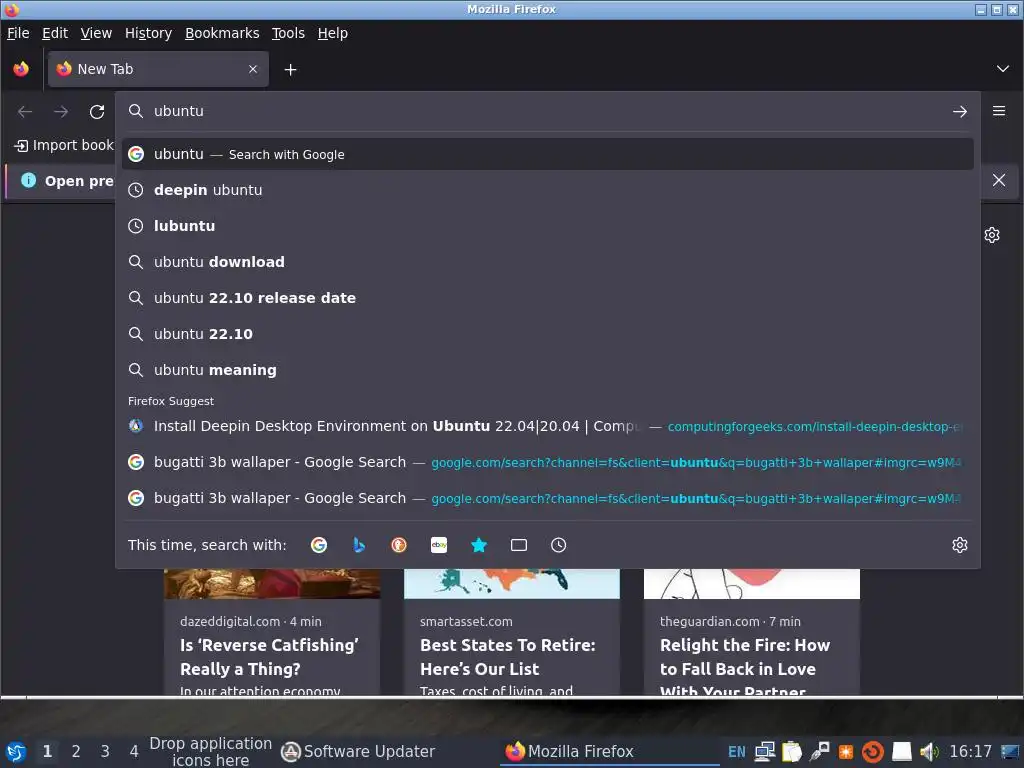Open Install Deepin Desktop Environment suggestion
The image size is (1024, 768).
point(547,426)
